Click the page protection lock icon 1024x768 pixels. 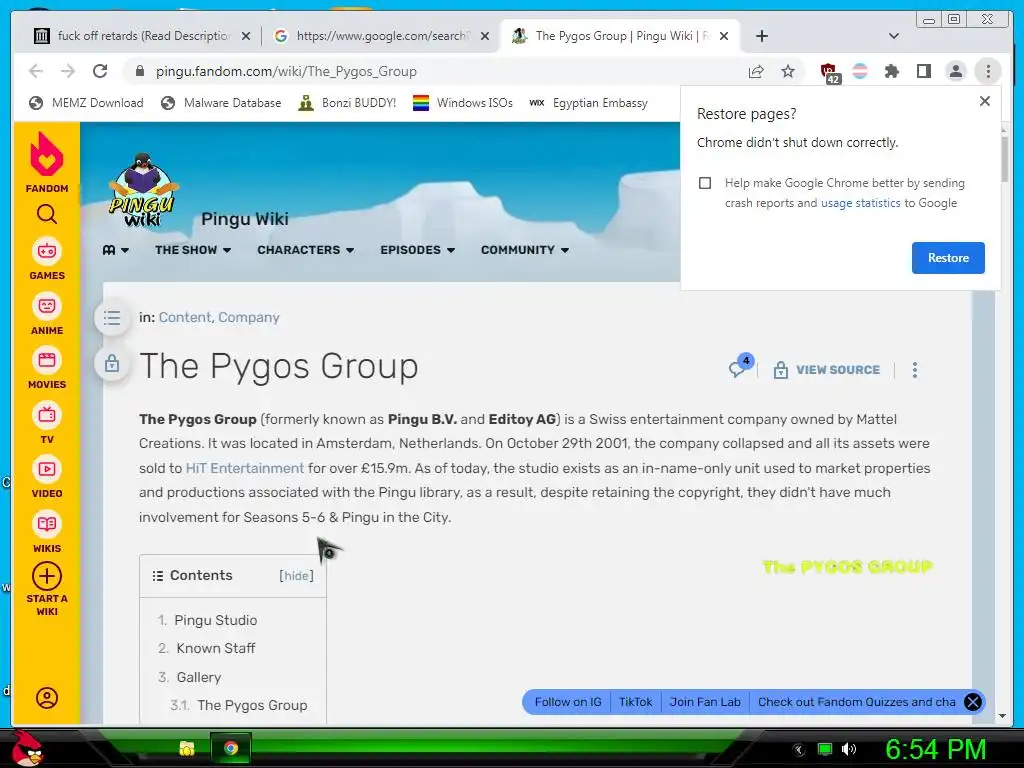click(x=112, y=363)
